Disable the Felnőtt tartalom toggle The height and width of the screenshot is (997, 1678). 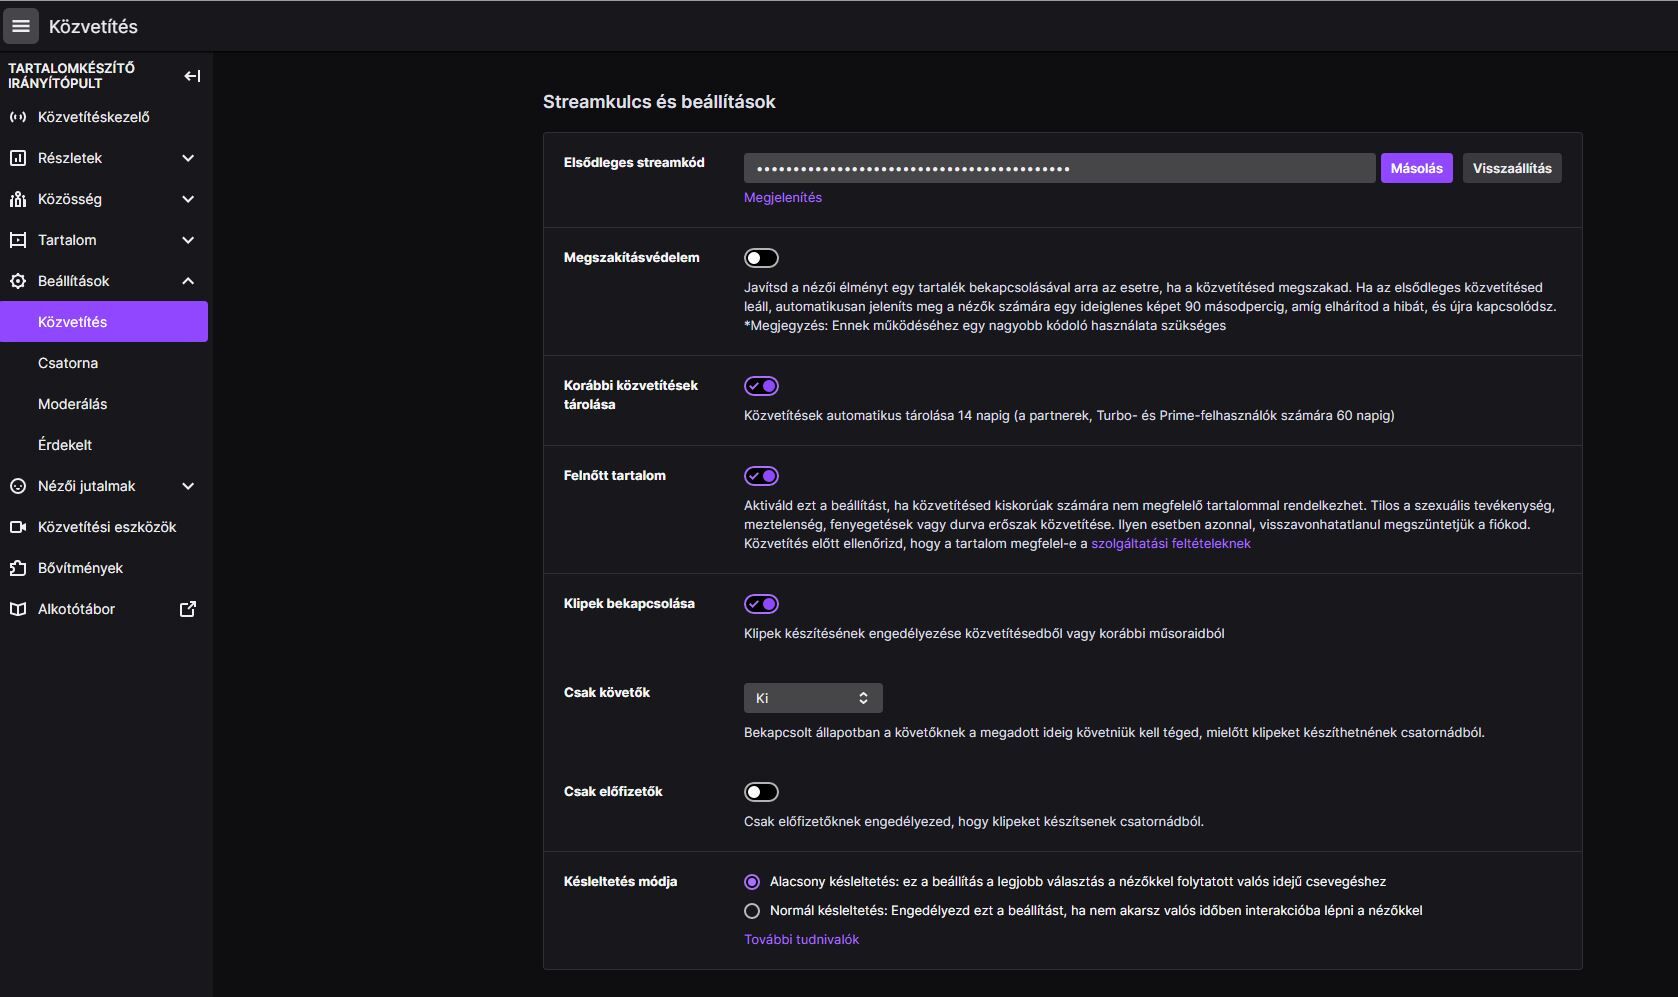[x=761, y=476]
